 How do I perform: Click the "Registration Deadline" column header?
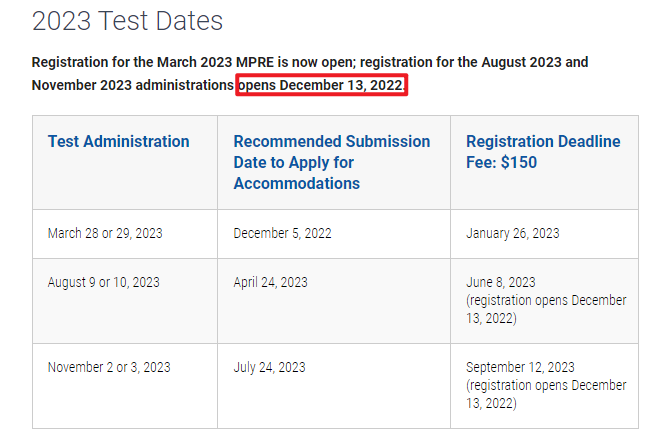[x=543, y=142]
